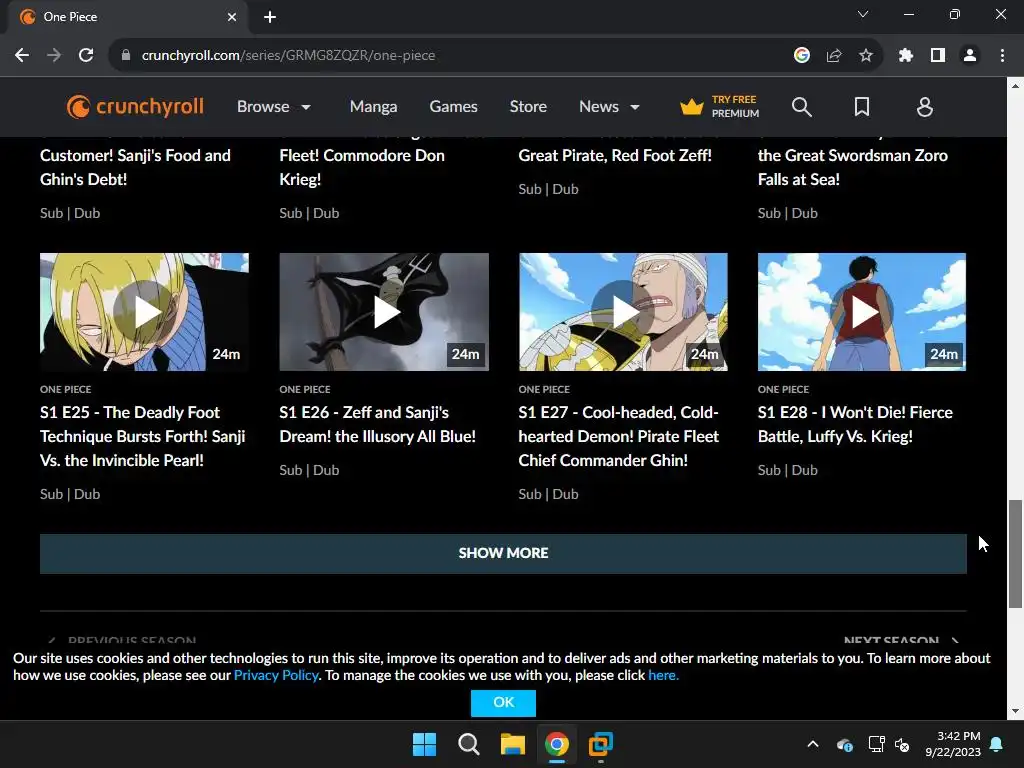Click Sub | Dub under S1 E28
The width and height of the screenshot is (1024, 768).
[788, 470]
